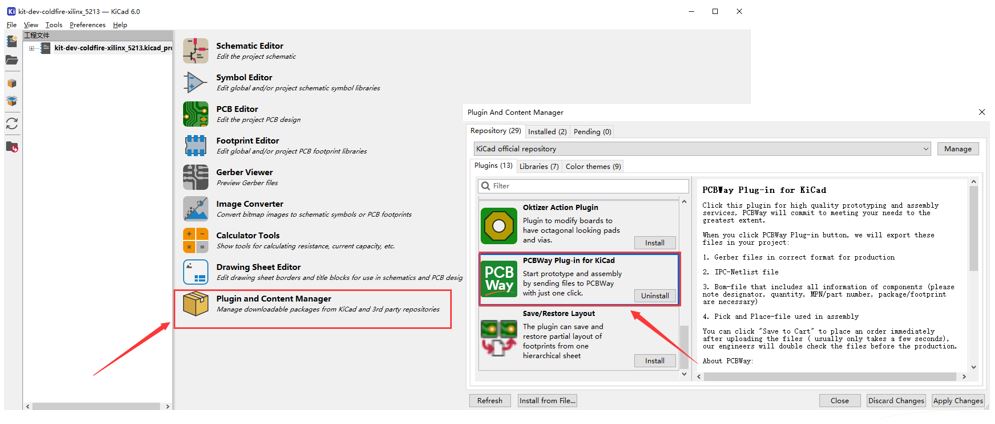Open Plugin and Content Manager icon

click(x=196, y=304)
